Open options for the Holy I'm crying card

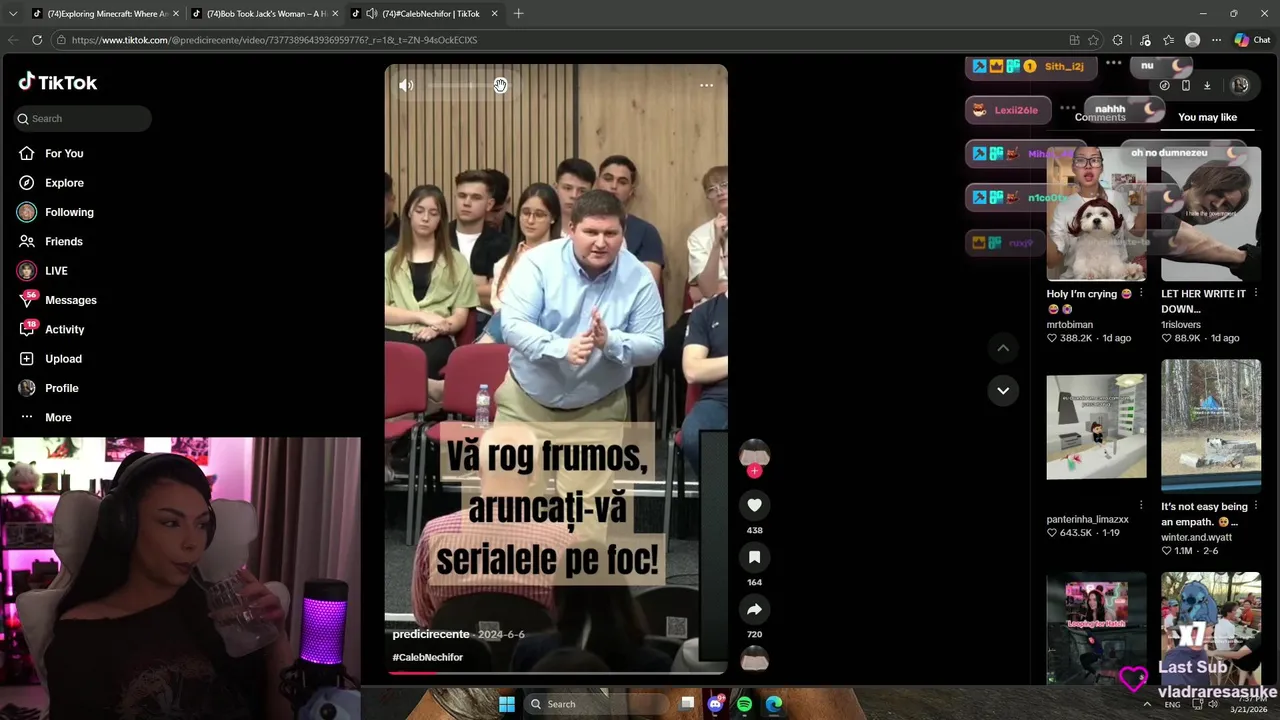point(1141,294)
